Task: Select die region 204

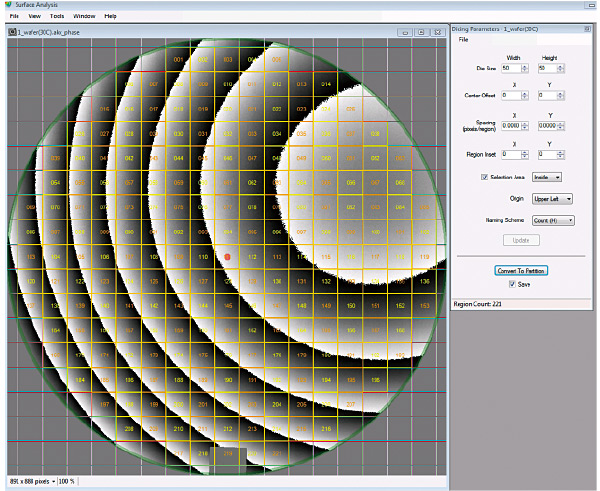Action: [277, 404]
